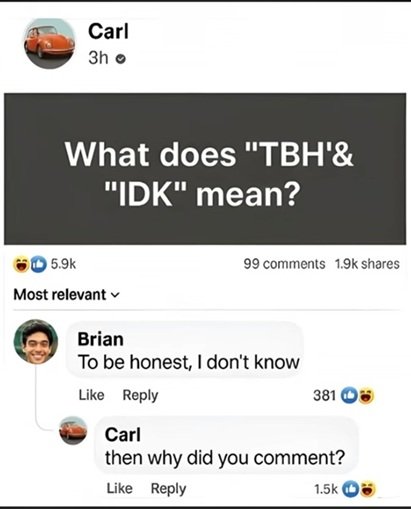Reply to Brian's comment
The width and height of the screenshot is (411, 509).
(140, 396)
